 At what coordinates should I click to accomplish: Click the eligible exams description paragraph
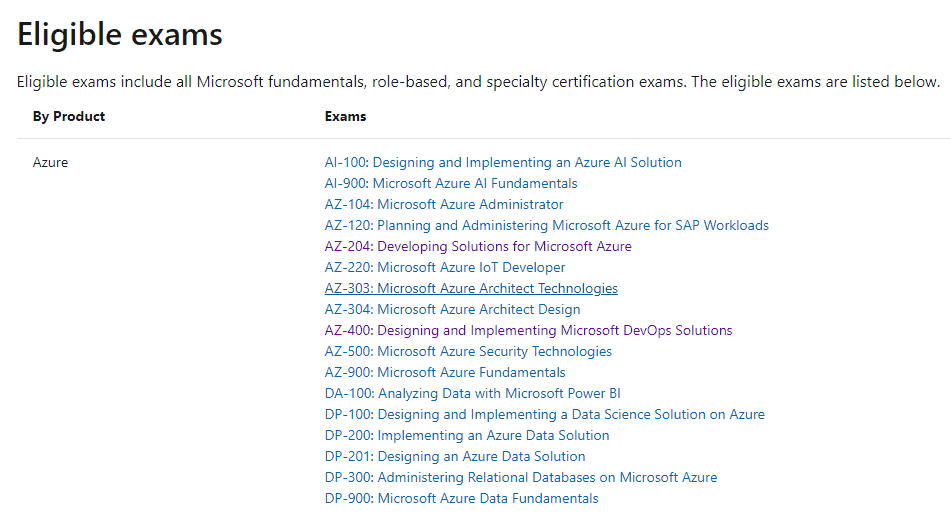click(x=479, y=82)
